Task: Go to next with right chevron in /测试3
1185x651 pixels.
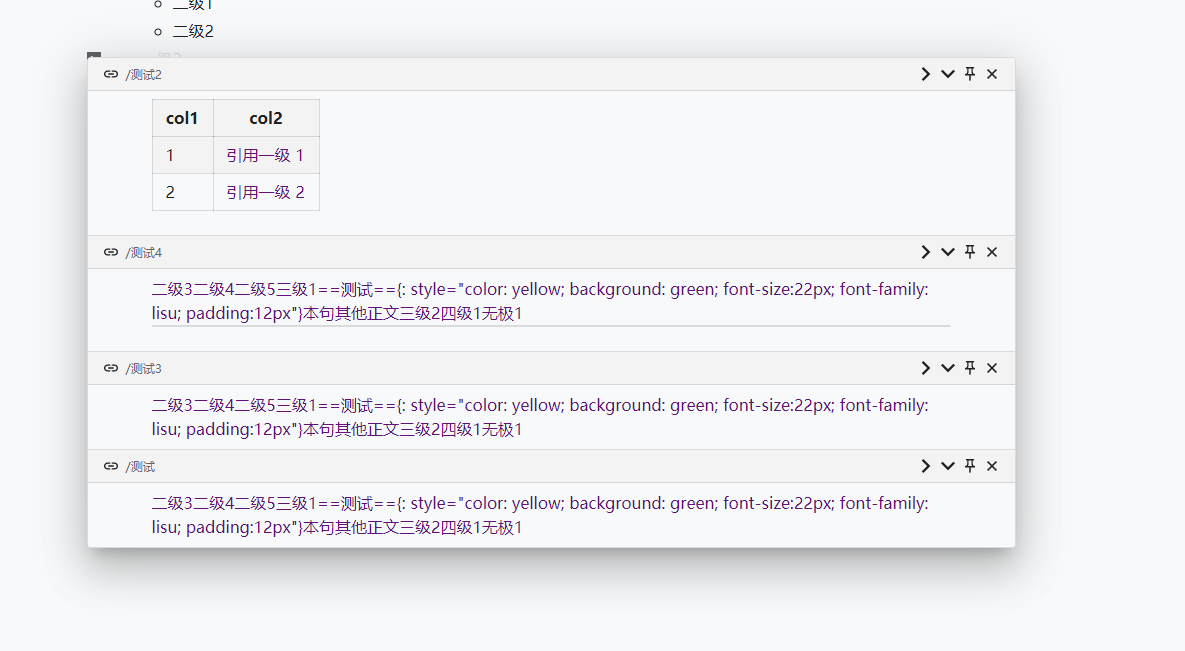Action: click(x=925, y=367)
